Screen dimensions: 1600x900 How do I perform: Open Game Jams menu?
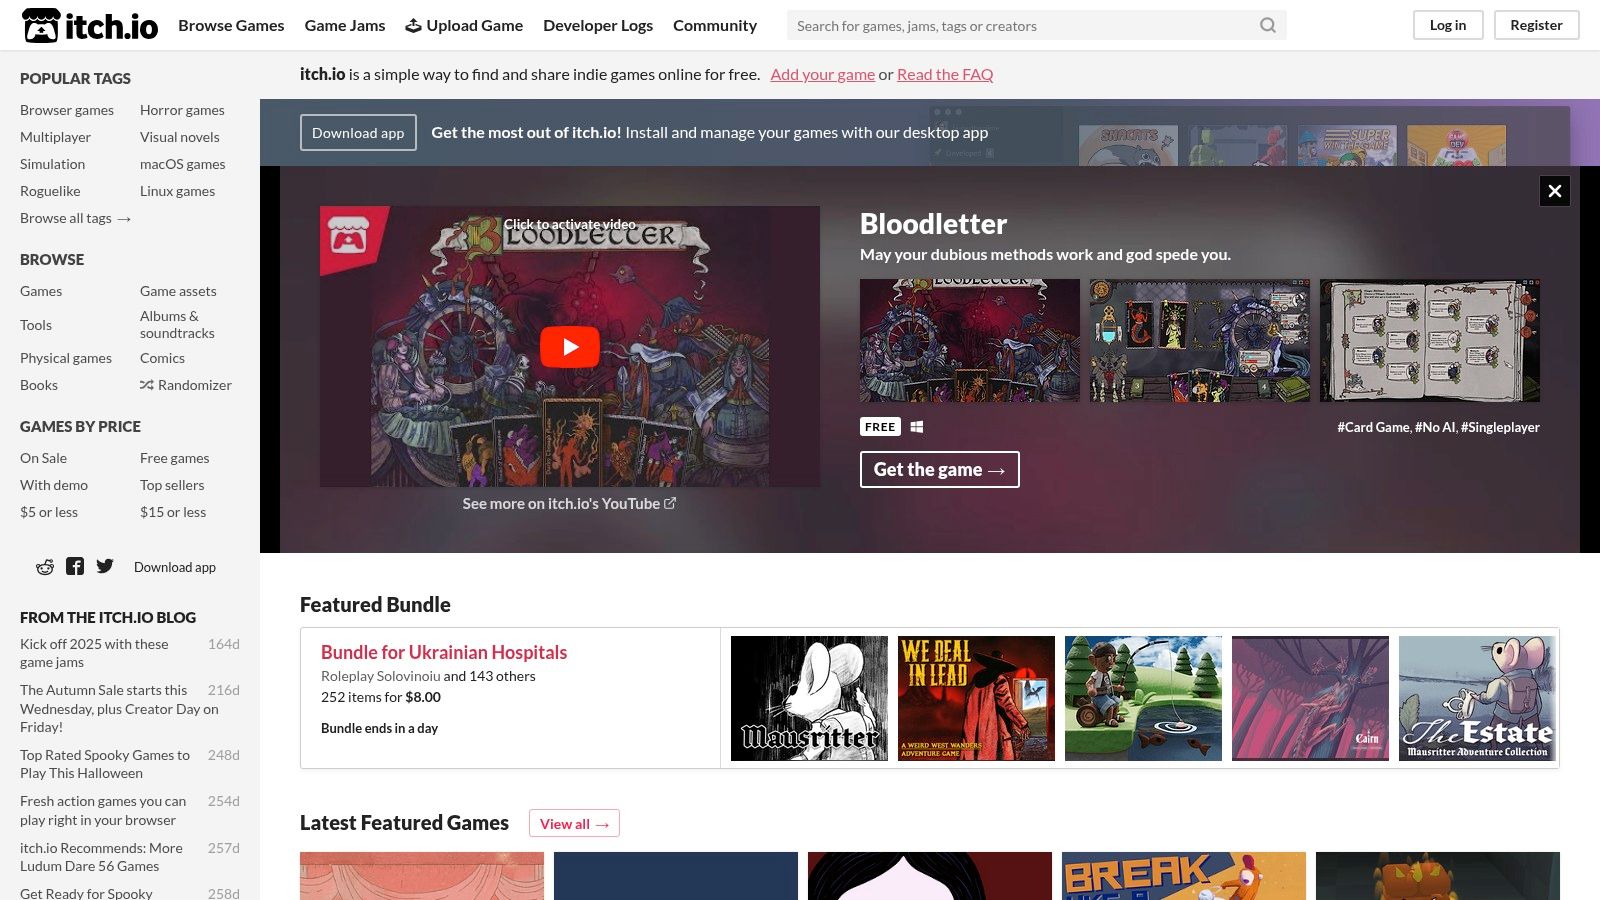(x=345, y=26)
